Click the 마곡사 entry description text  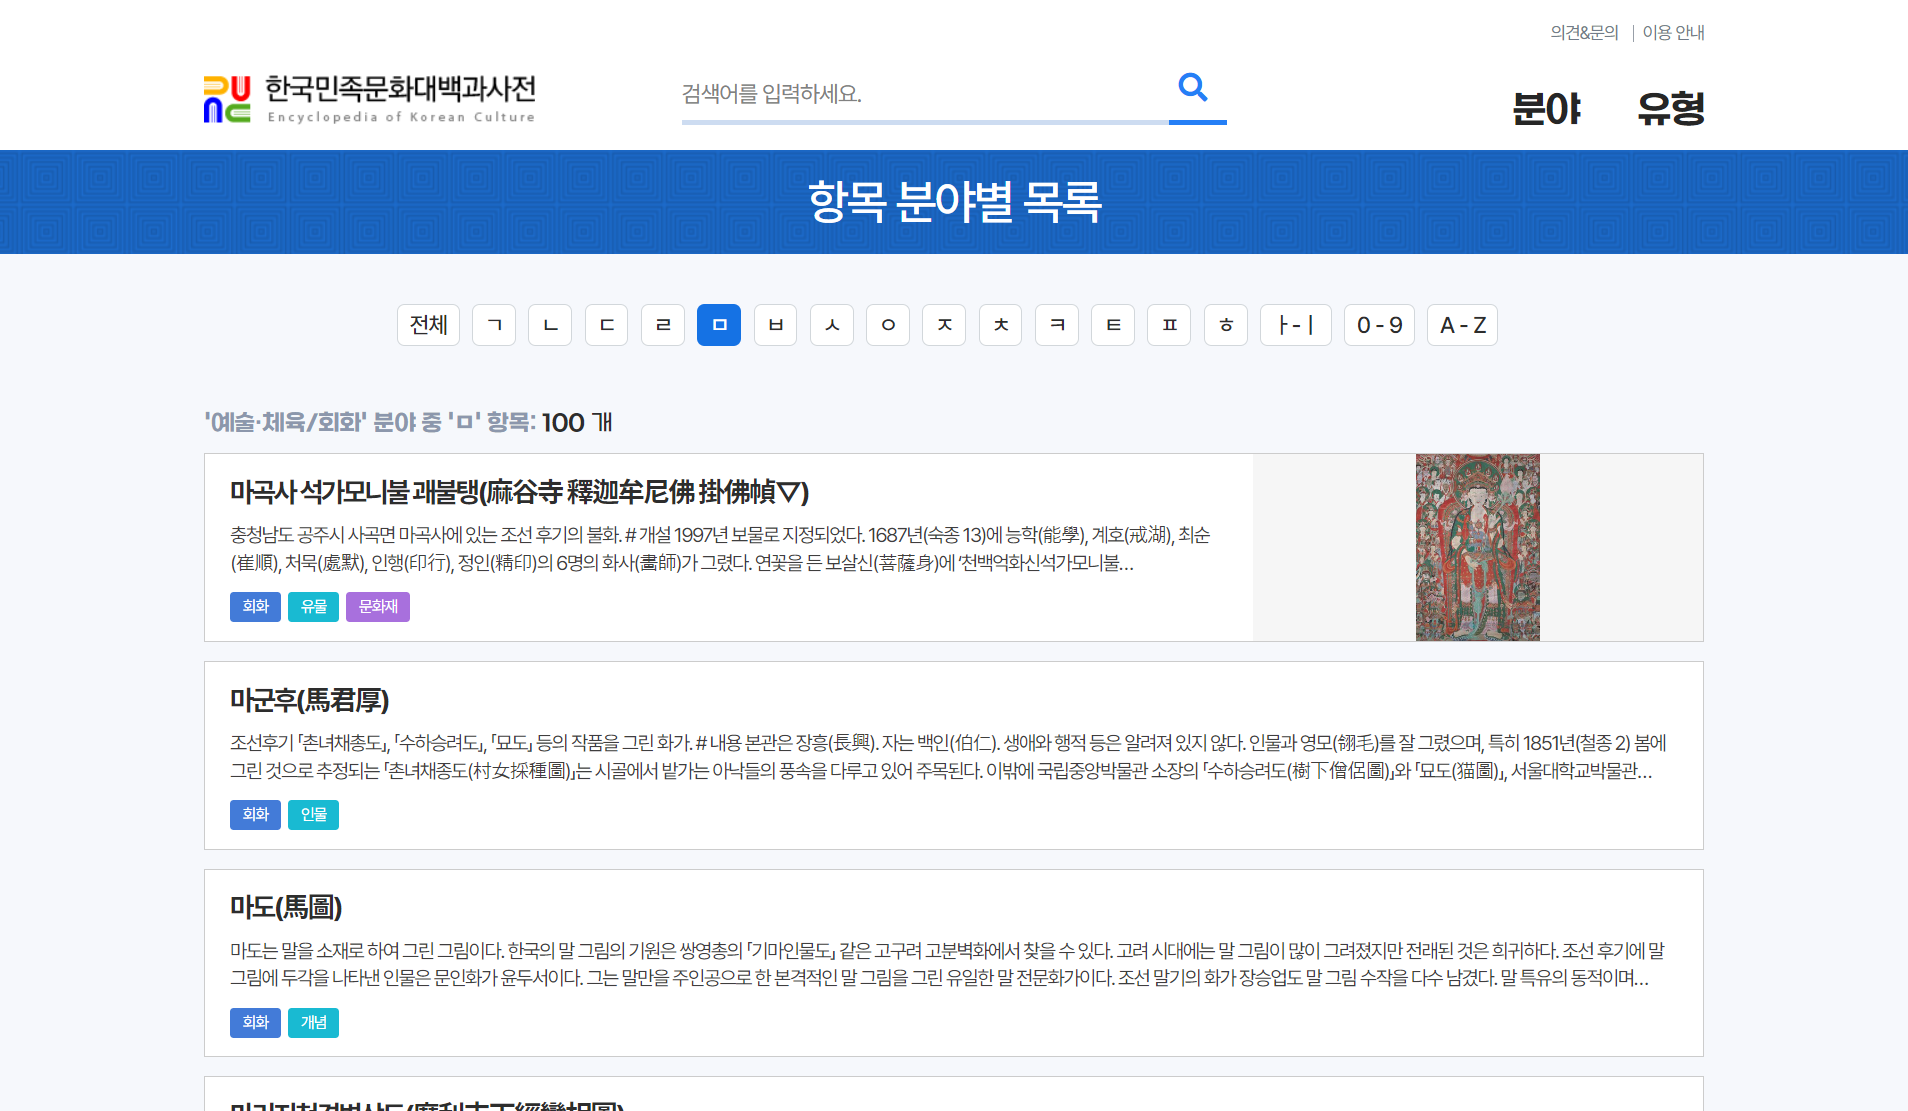coord(720,549)
